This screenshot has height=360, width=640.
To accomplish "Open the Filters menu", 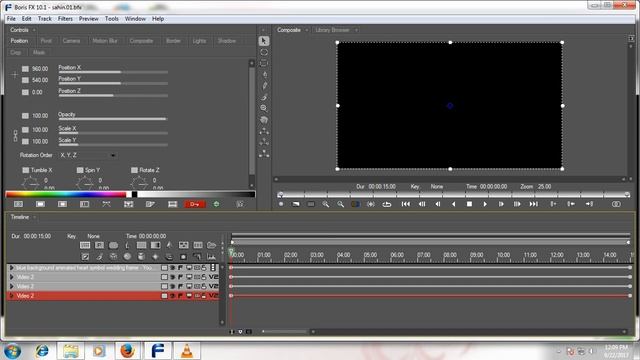I will (x=65, y=19).
